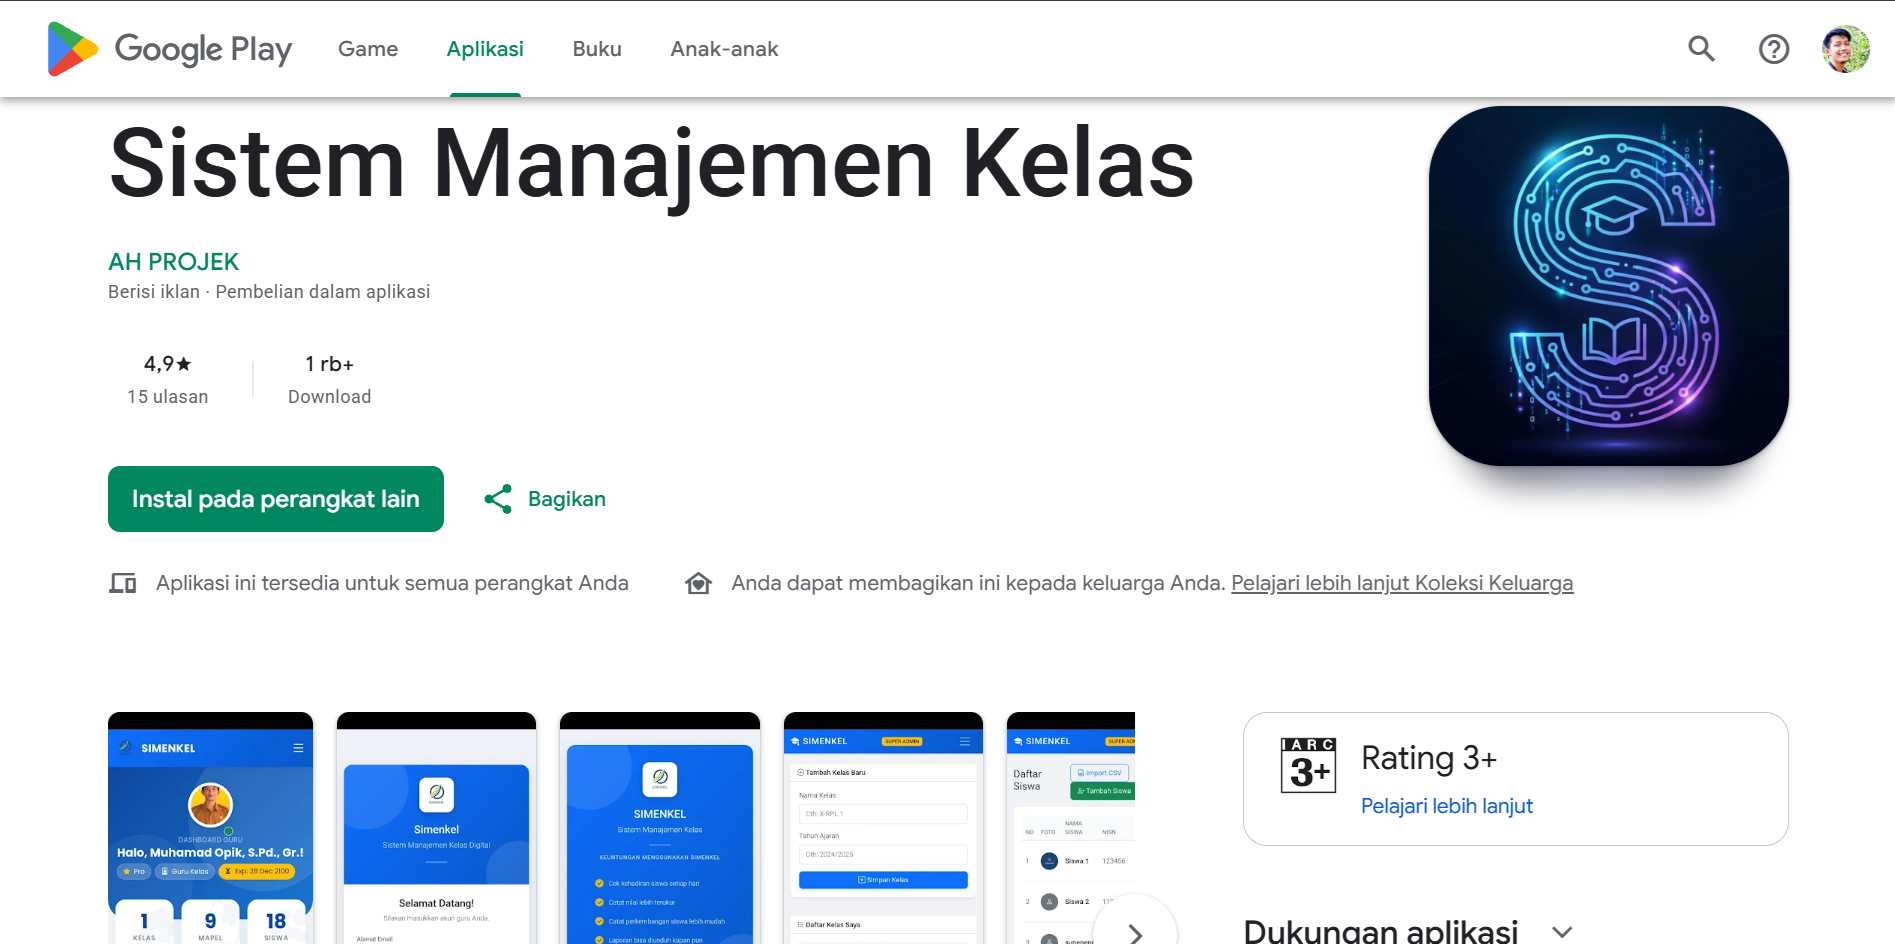Open AH PROJEK developer page

[x=174, y=262]
